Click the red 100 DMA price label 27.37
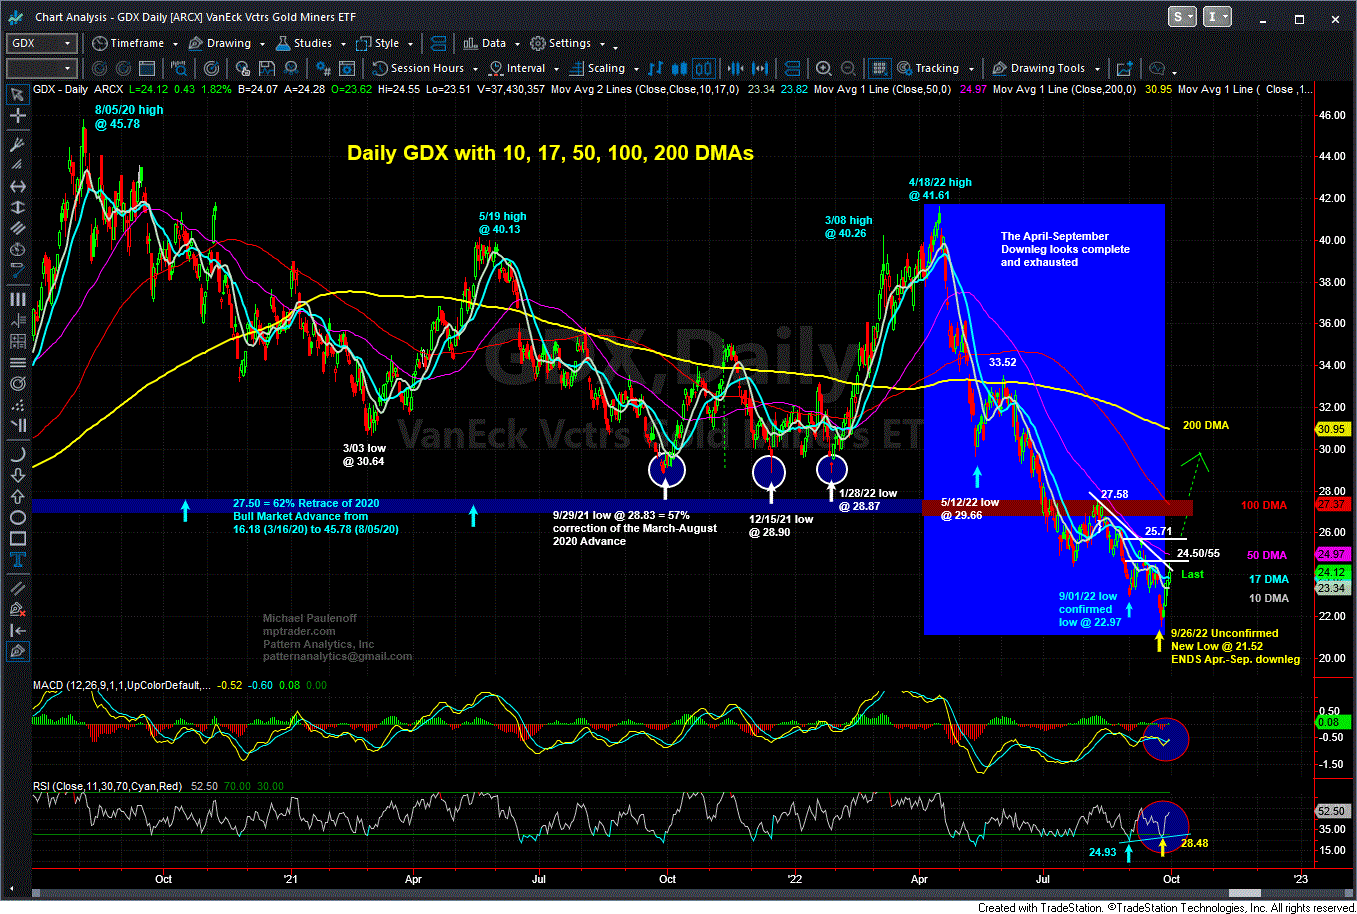 [1331, 504]
